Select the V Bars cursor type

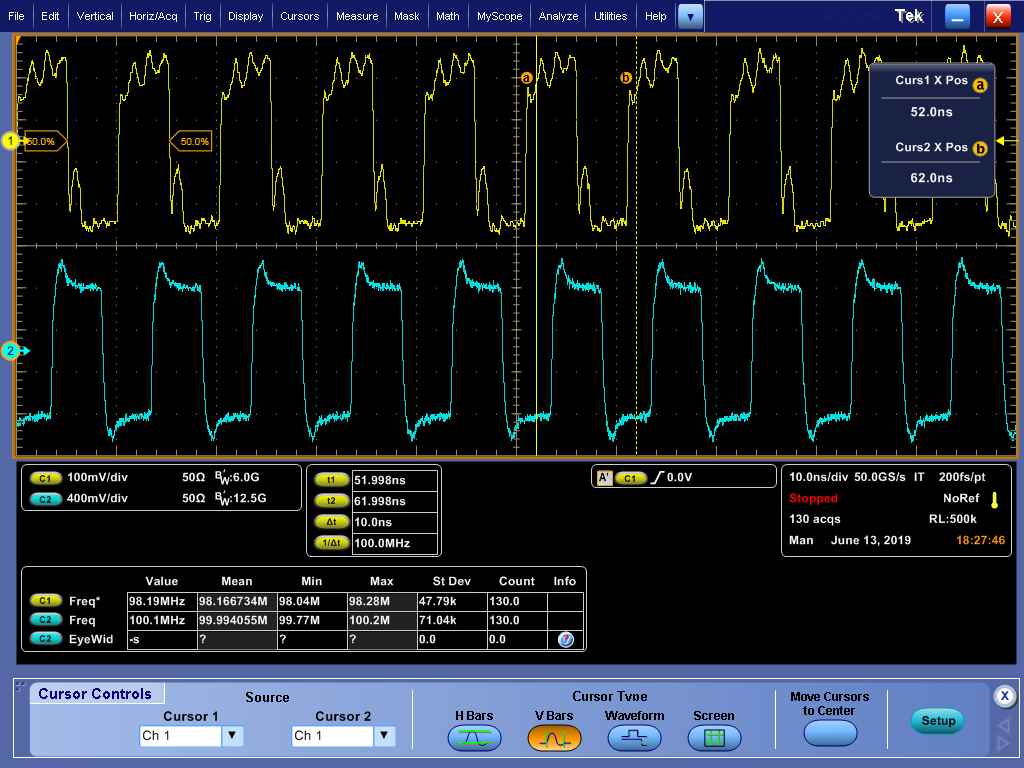[554, 738]
